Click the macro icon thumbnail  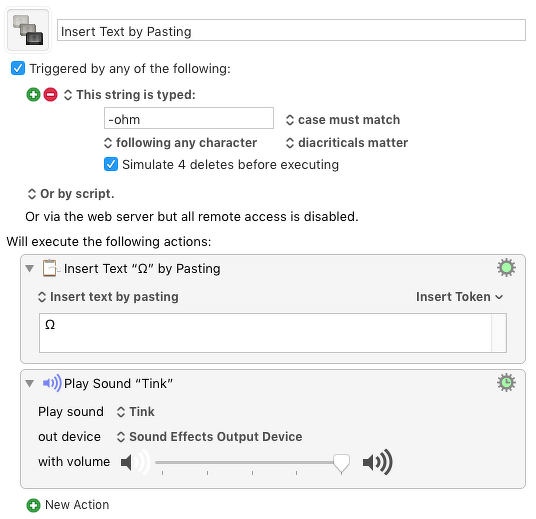click(28, 30)
